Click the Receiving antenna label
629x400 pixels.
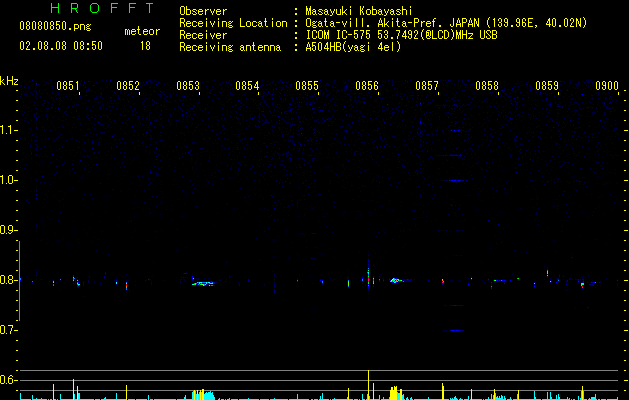coord(230,47)
